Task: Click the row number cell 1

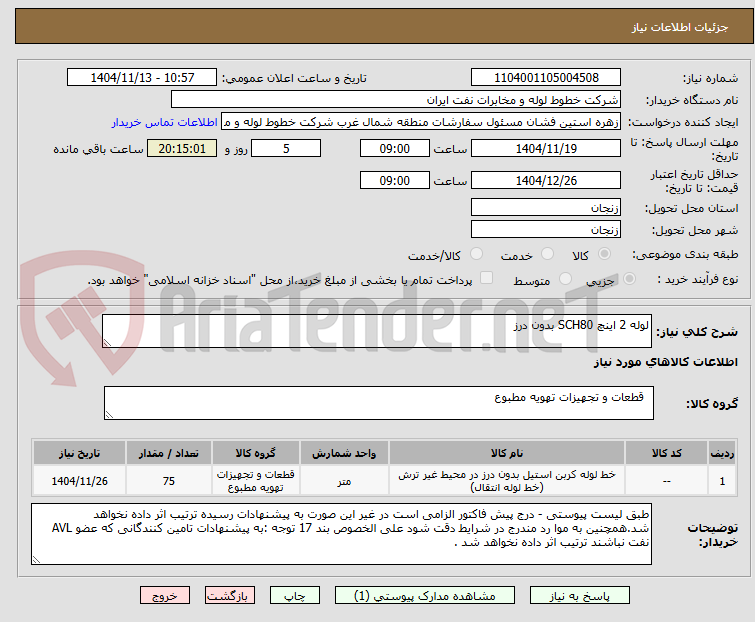Action: point(722,480)
